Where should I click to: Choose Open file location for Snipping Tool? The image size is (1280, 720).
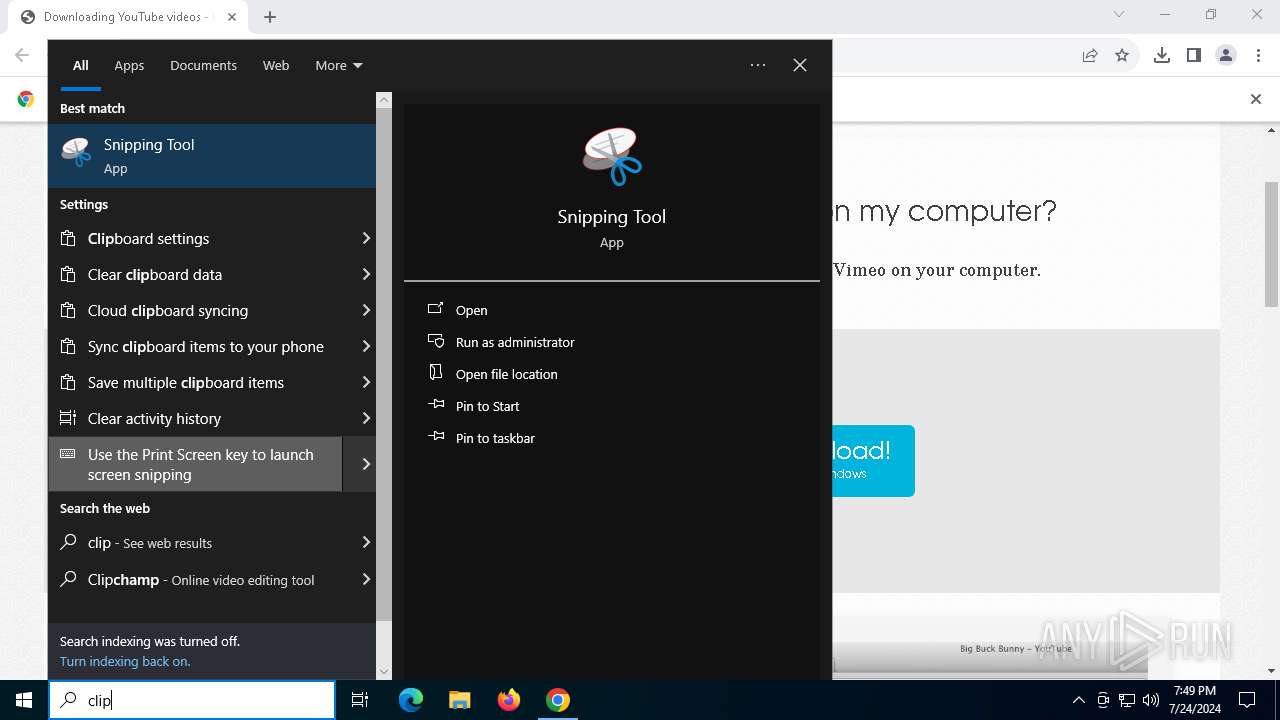pos(507,374)
